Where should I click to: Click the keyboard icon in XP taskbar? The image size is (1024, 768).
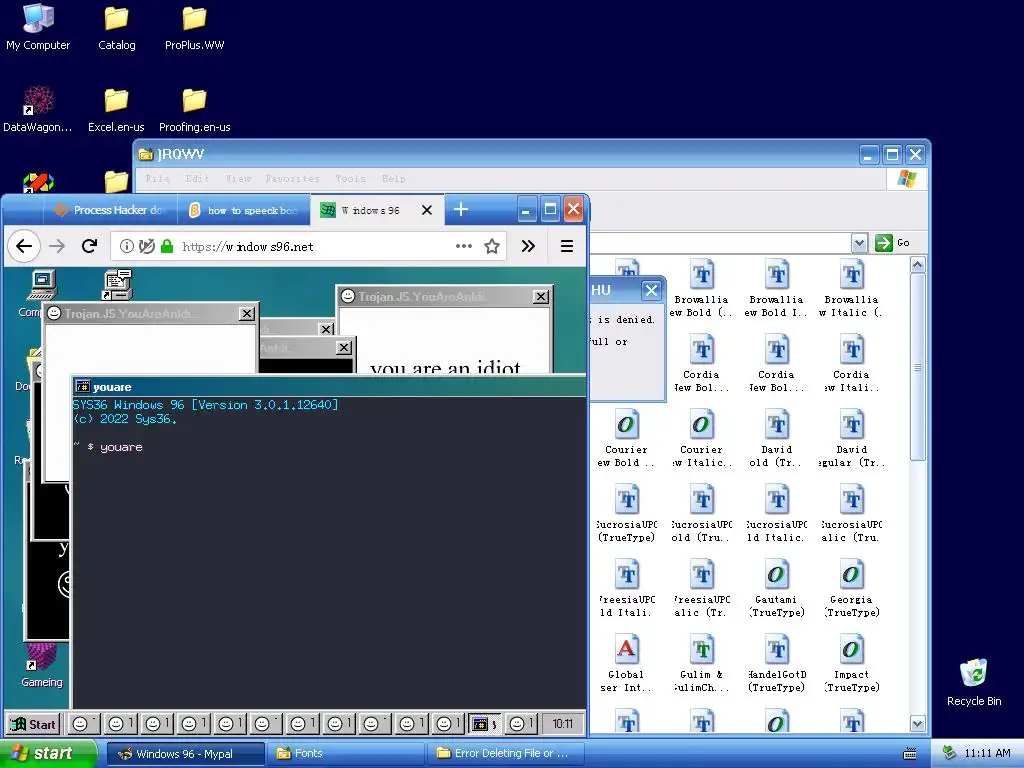click(x=909, y=754)
